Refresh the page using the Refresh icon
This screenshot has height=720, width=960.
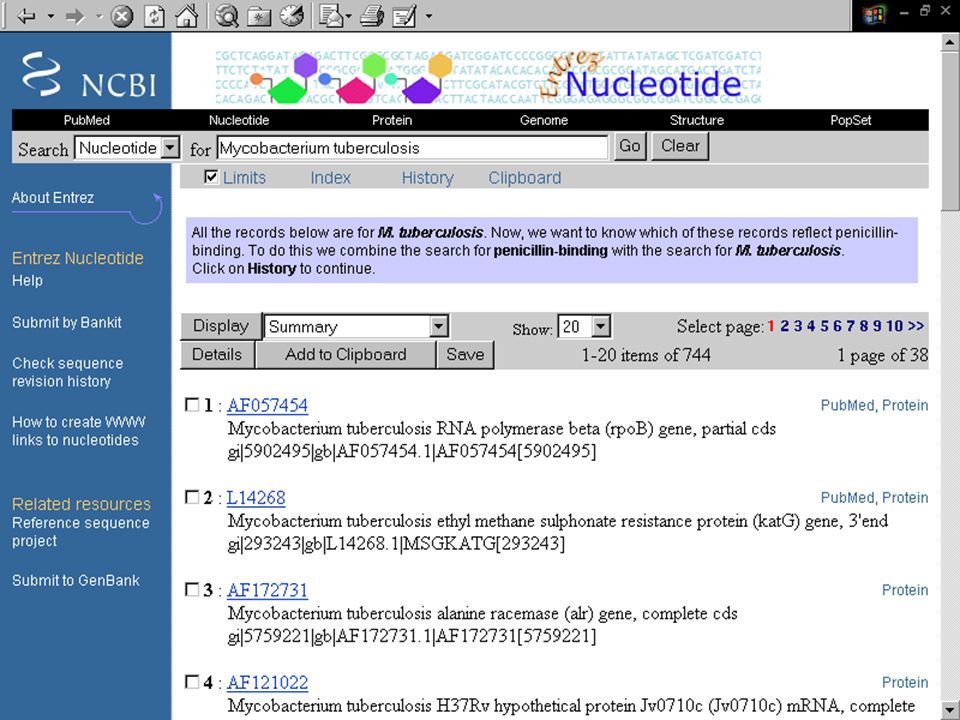pyautogui.click(x=154, y=16)
